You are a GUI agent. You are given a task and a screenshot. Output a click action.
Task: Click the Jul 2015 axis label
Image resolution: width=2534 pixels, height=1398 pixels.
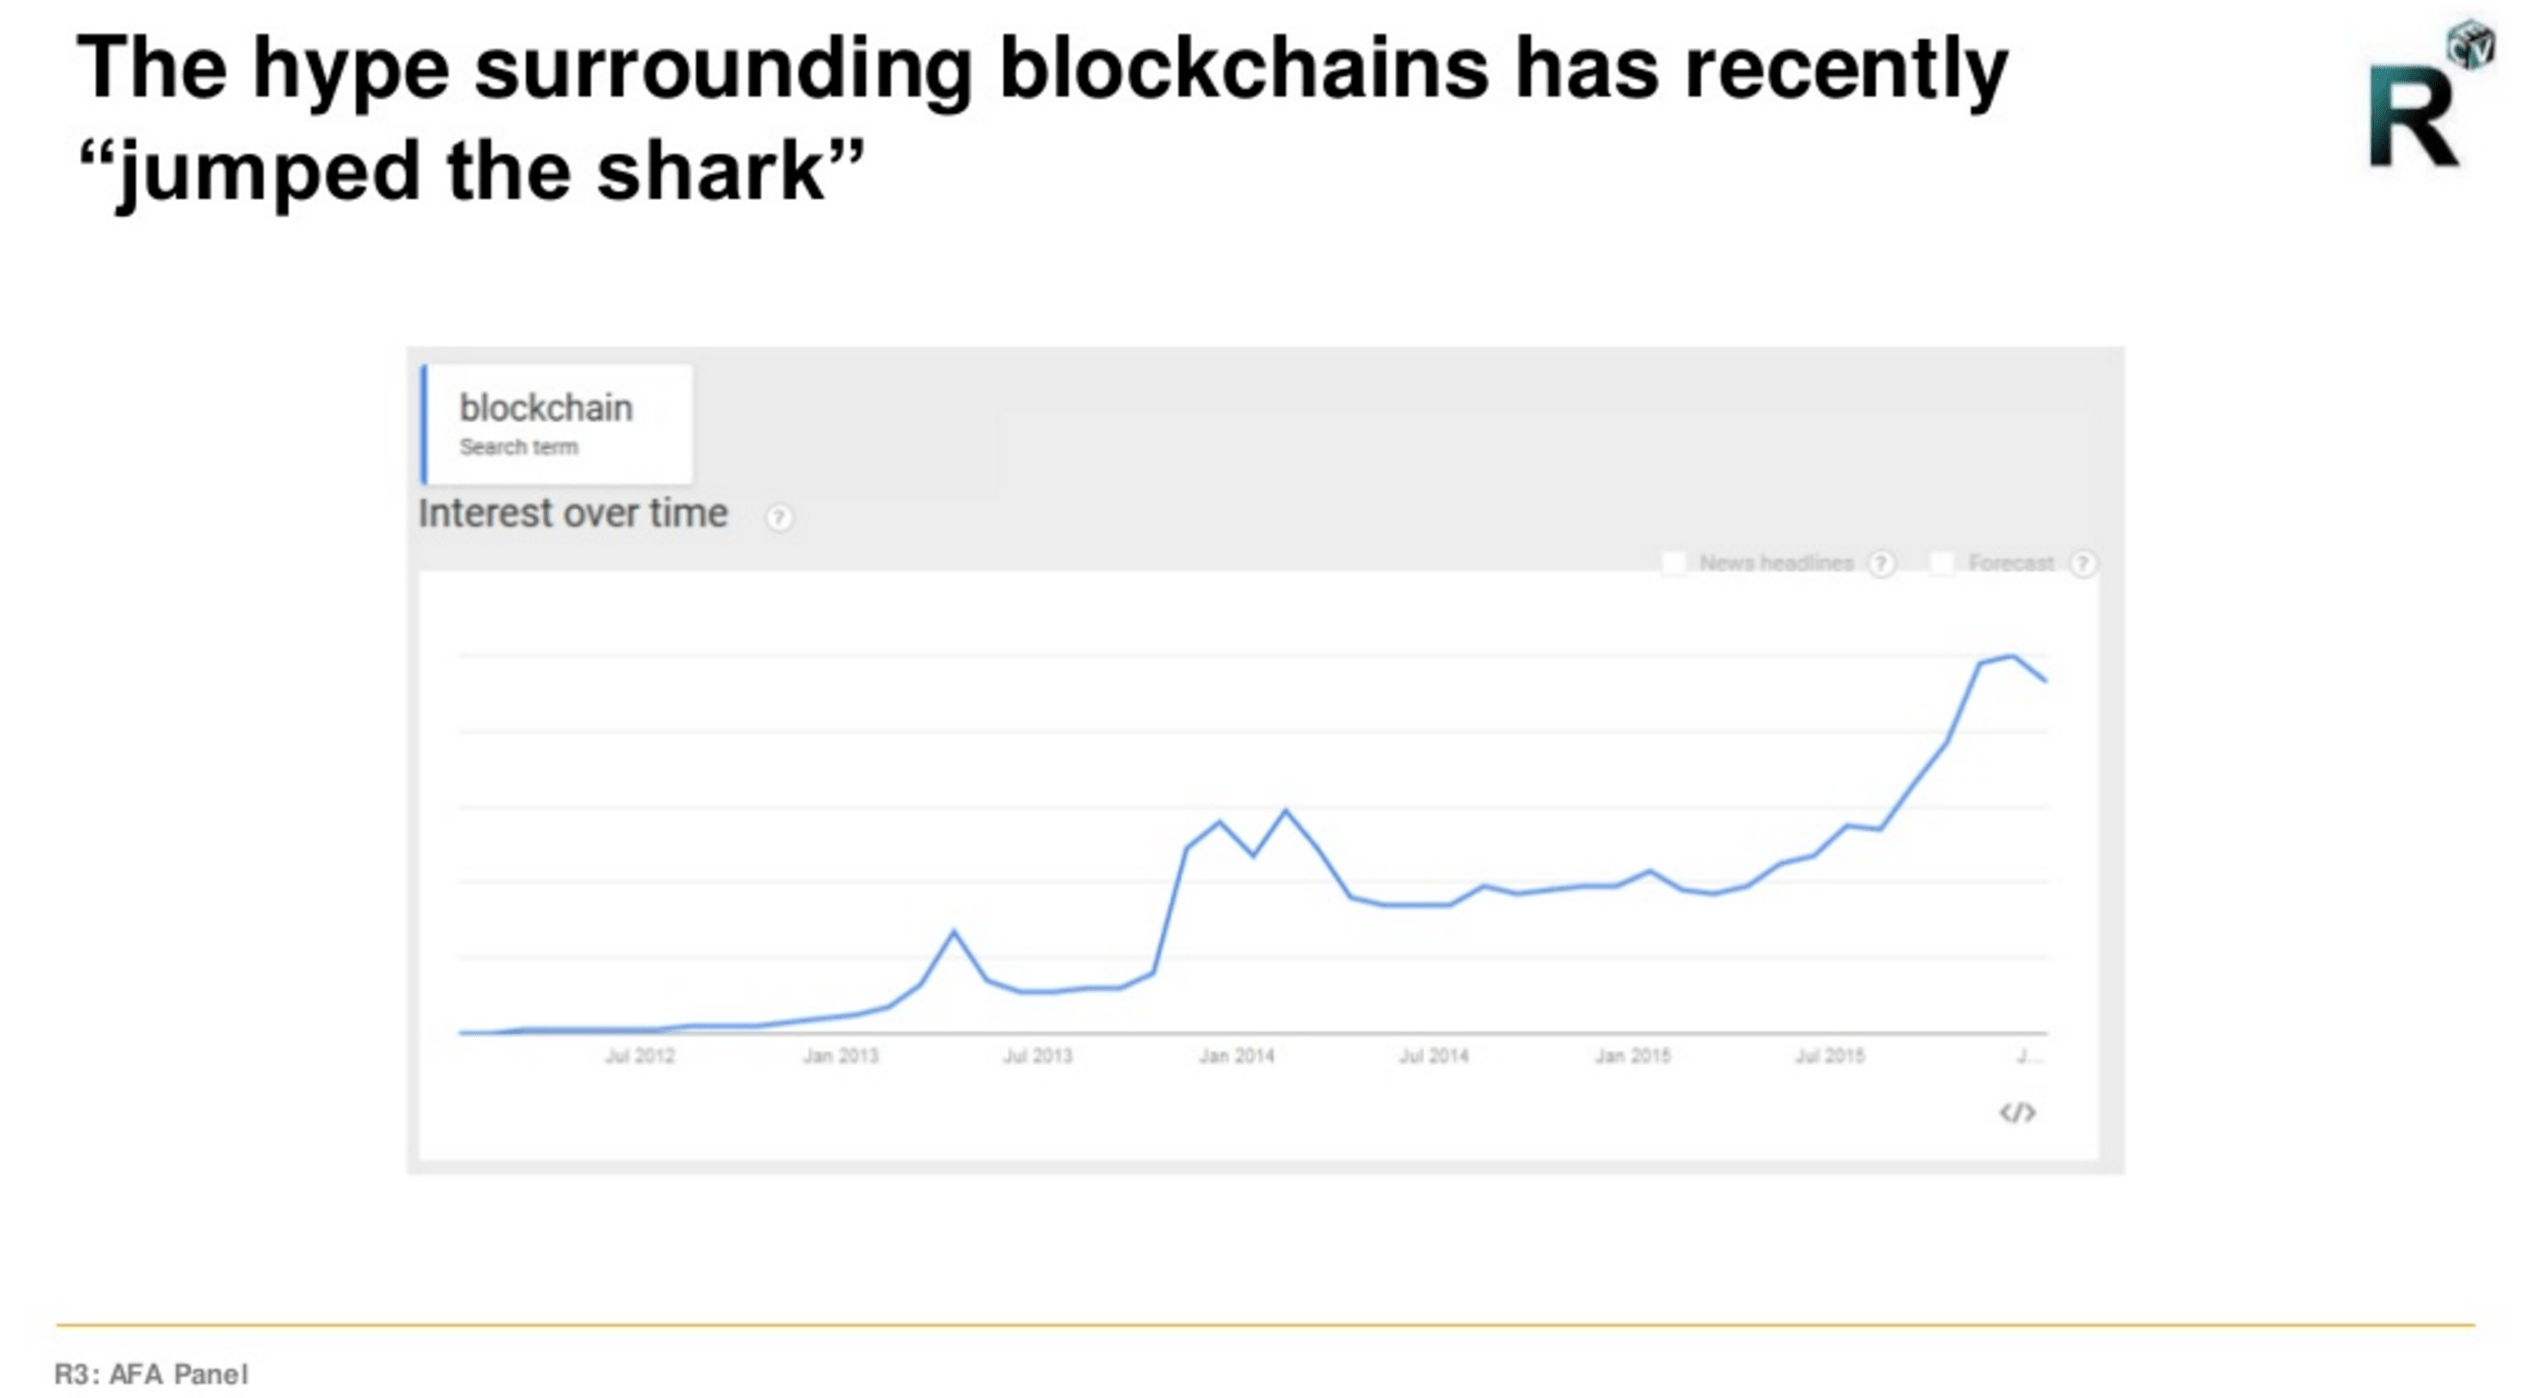pos(1829,1056)
